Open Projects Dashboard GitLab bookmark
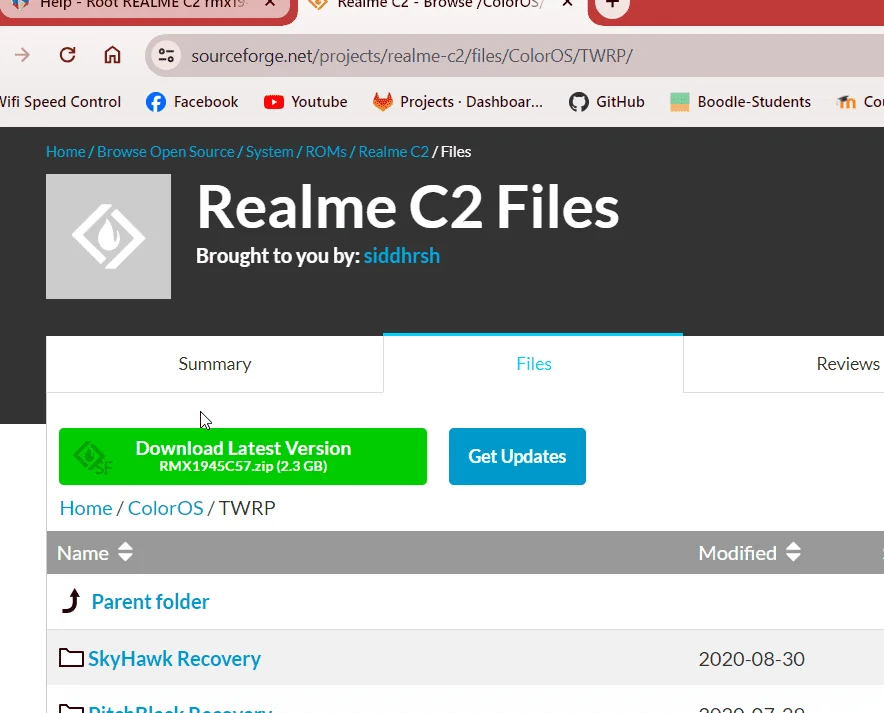The height and width of the screenshot is (713, 884). 458,101
